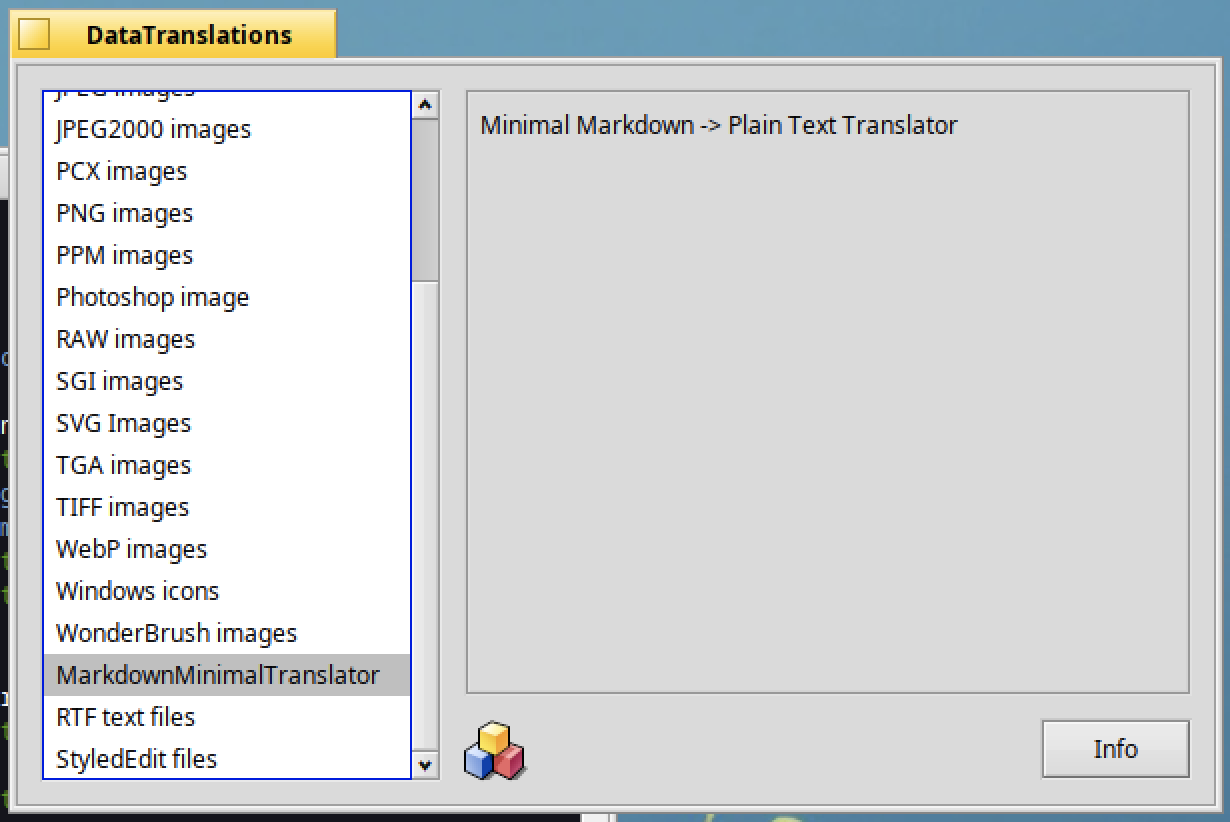Click the yellow window close box
Screen dimensions: 1230x822
click(x=34, y=35)
